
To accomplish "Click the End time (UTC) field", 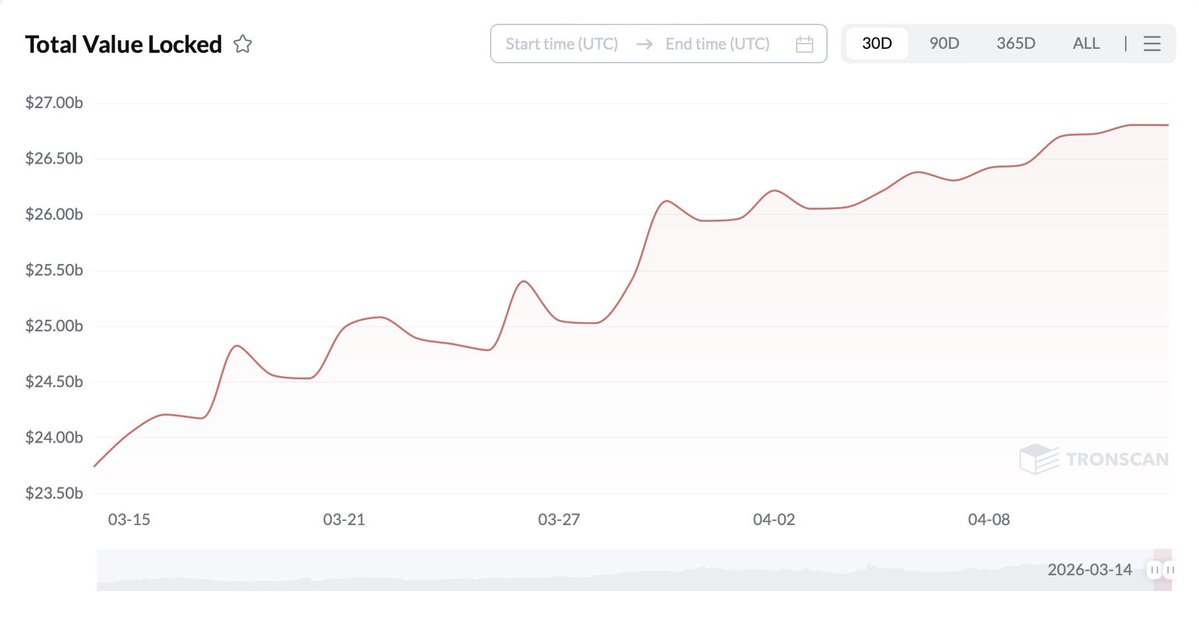I will pos(718,44).
